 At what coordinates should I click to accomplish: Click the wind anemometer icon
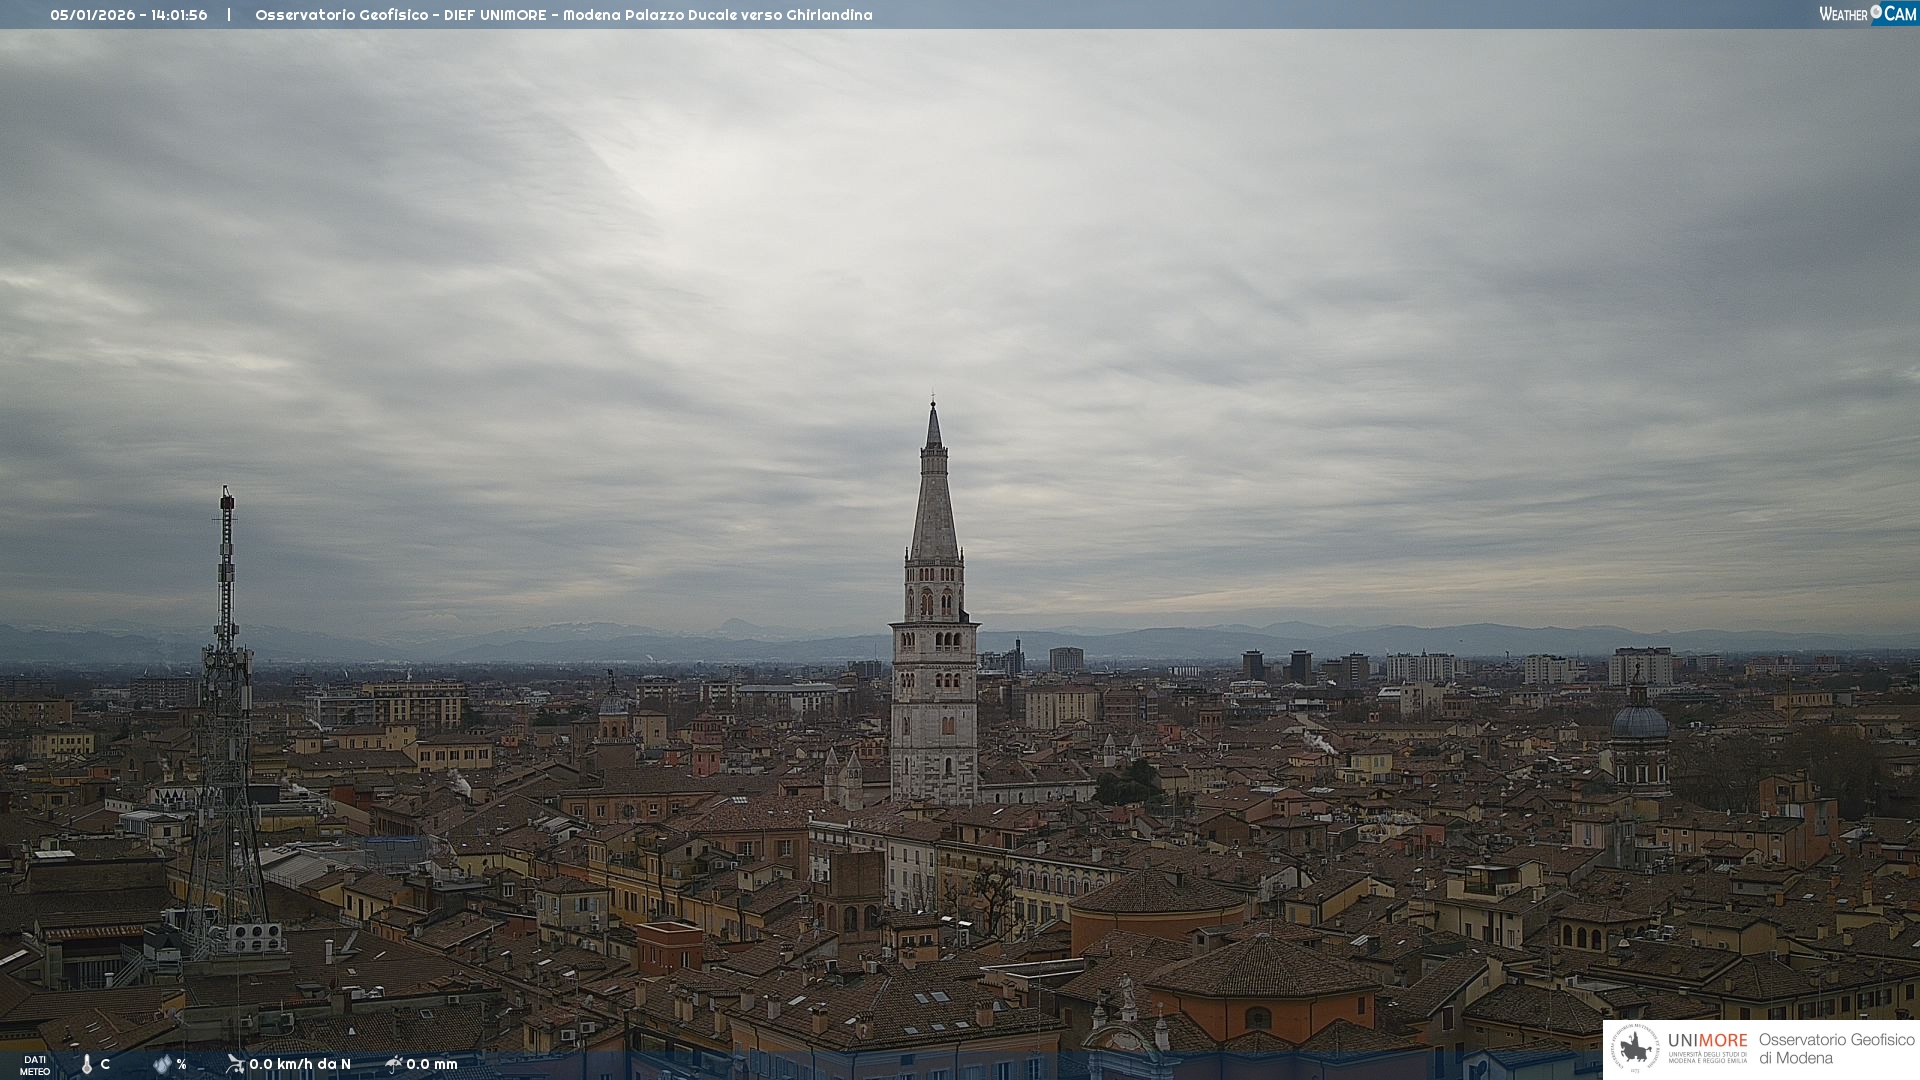tap(235, 1064)
